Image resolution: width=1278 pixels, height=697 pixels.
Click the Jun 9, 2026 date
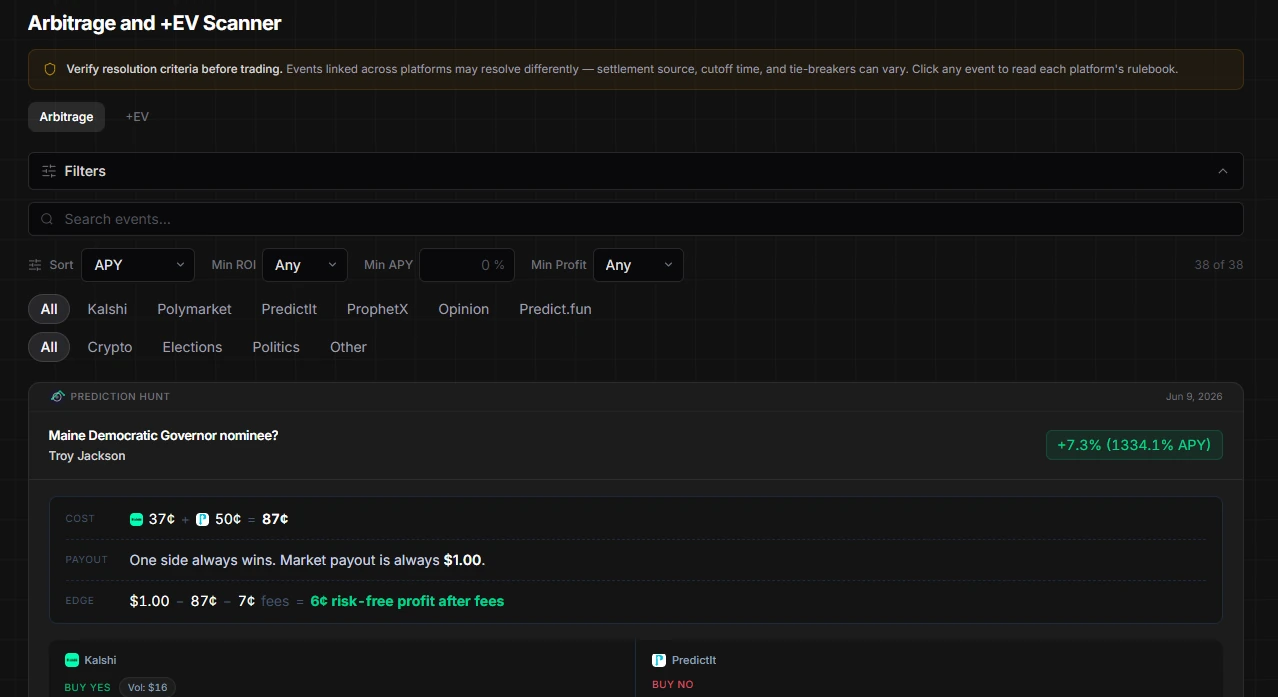tap(1194, 397)
